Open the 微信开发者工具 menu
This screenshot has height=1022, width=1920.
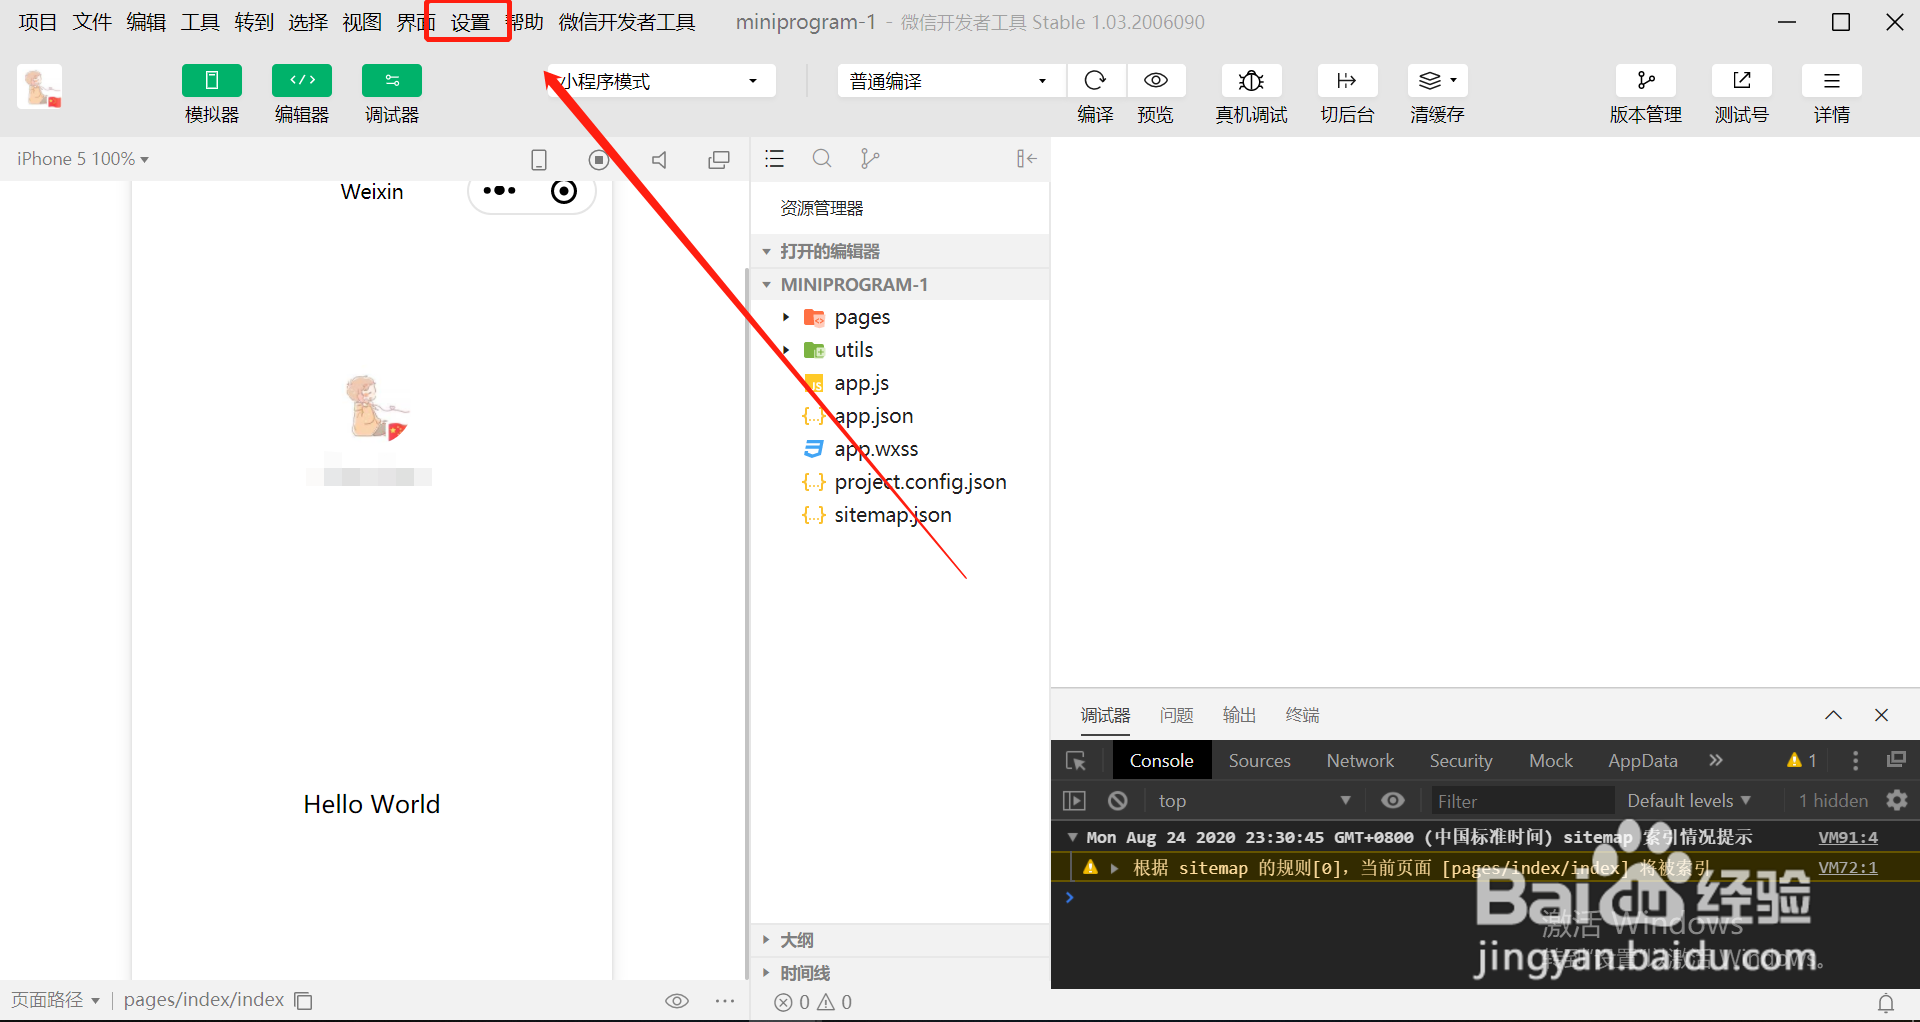627,22
